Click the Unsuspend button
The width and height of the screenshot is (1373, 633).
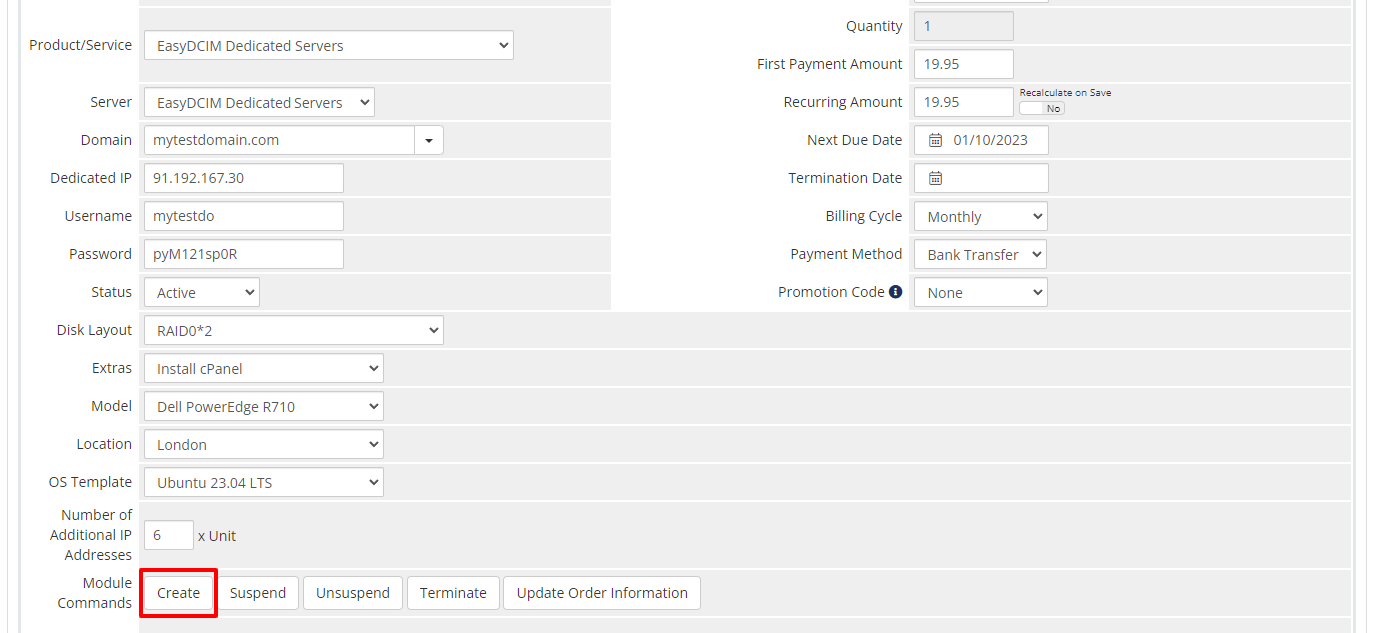point(353,593)
